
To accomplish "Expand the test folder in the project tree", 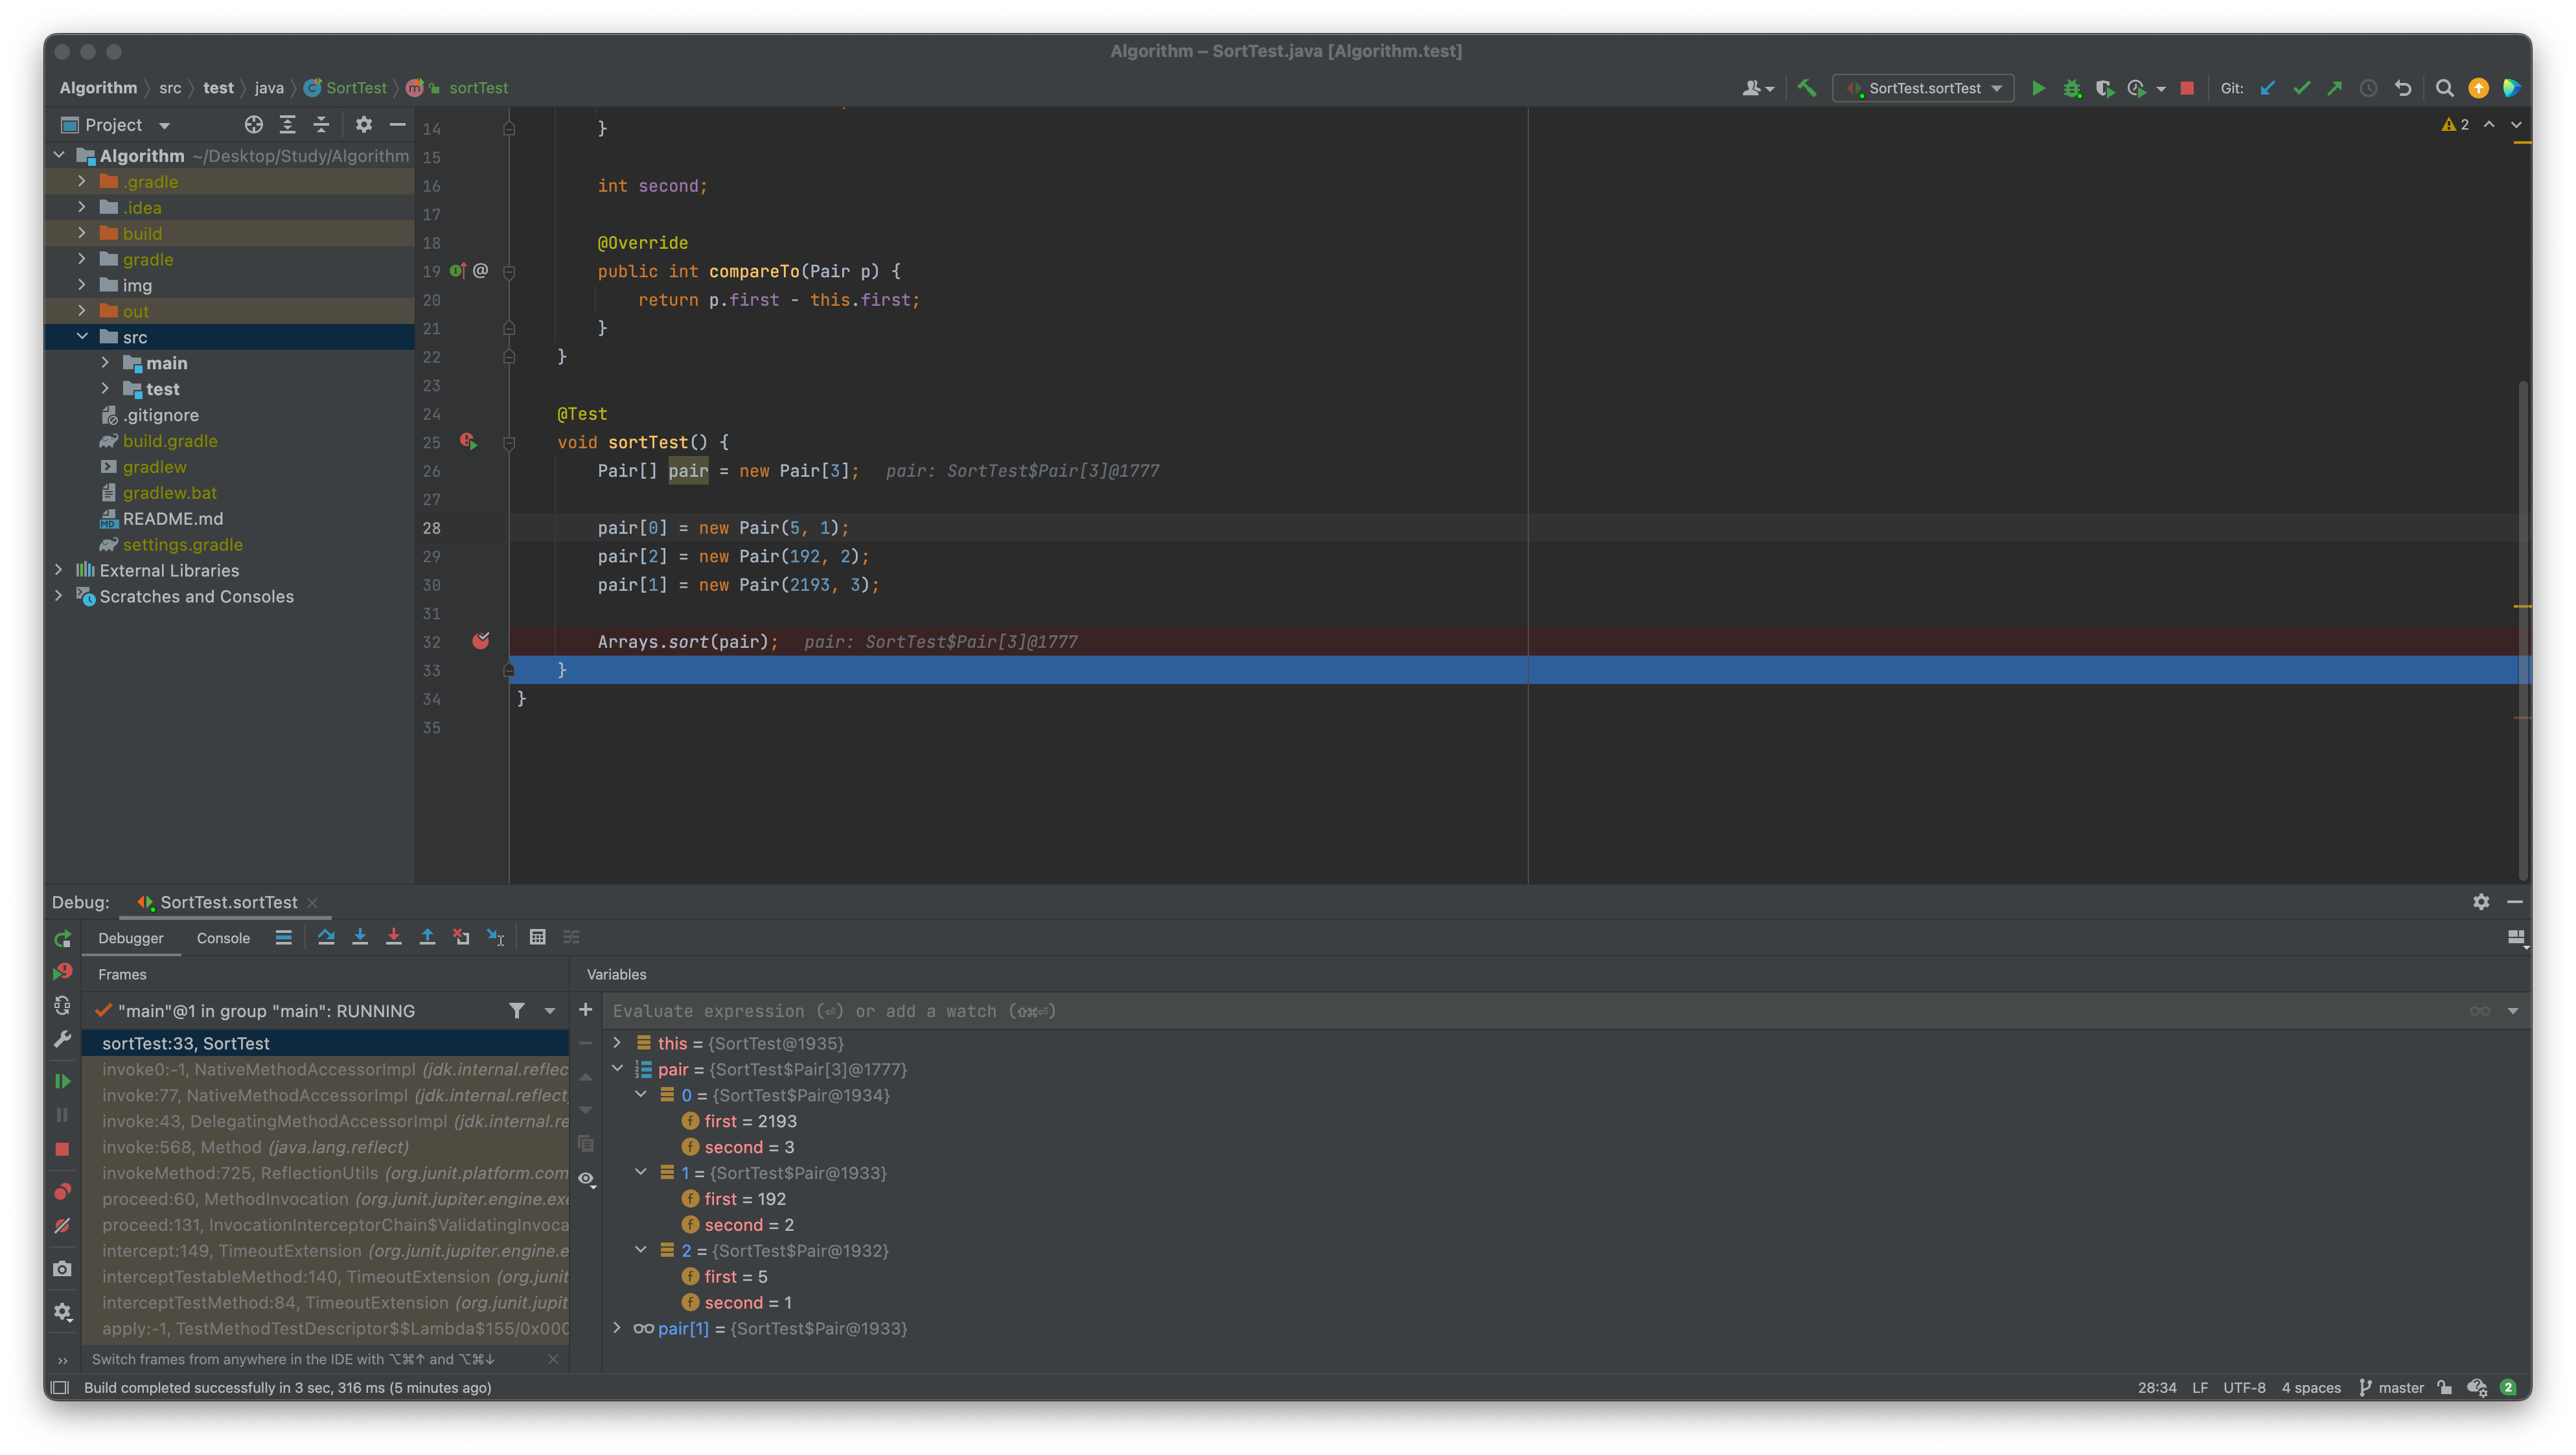I will [105, 389].
